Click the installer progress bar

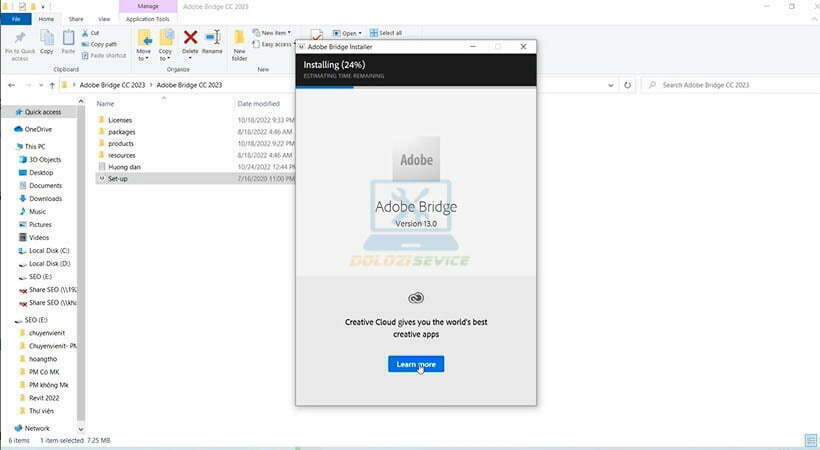[x=415, y=87]
